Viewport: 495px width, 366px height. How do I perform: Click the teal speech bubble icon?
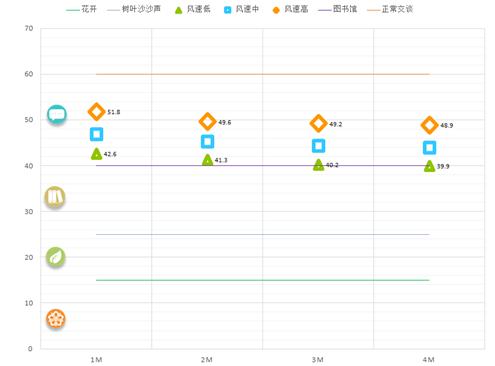tap(57, 115)
